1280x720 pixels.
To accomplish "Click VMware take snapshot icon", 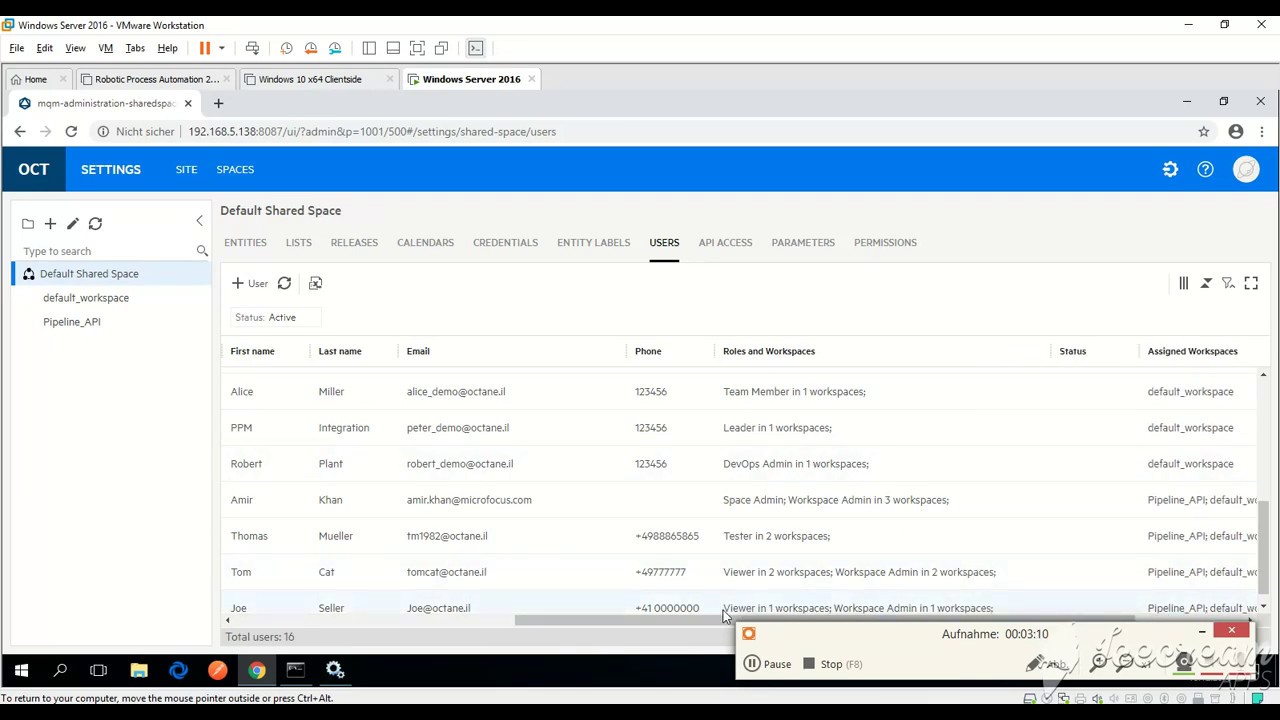I will (286, 48).
